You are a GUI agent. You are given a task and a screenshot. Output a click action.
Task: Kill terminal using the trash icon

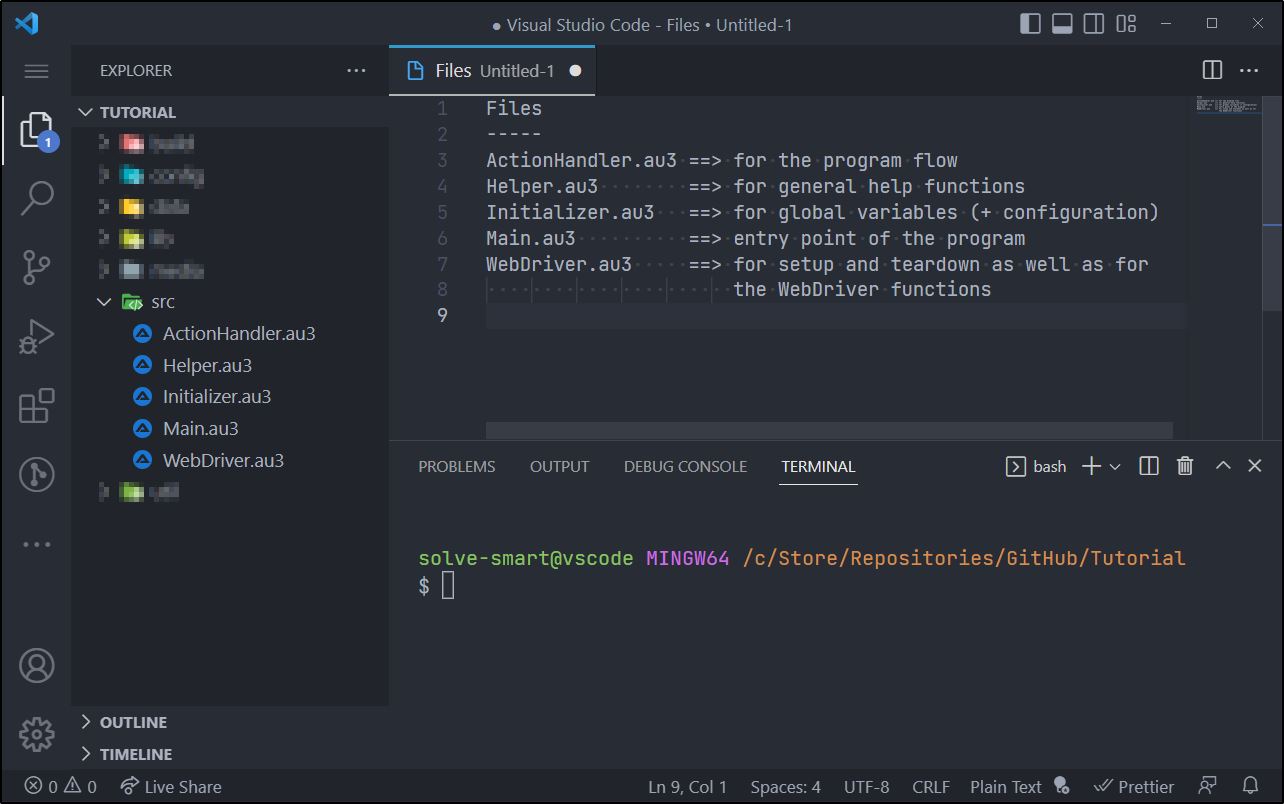(x=1185, y=466)
